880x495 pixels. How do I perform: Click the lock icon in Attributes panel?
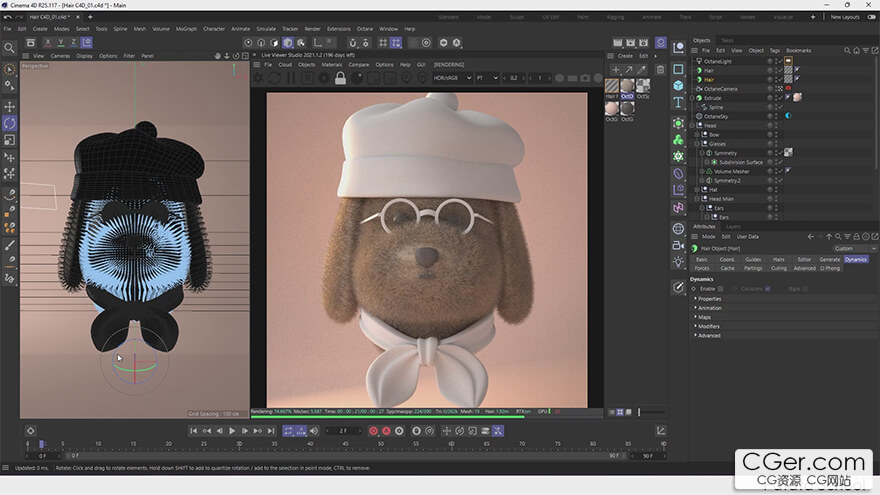pyautogui.click(x=856, y=237)
